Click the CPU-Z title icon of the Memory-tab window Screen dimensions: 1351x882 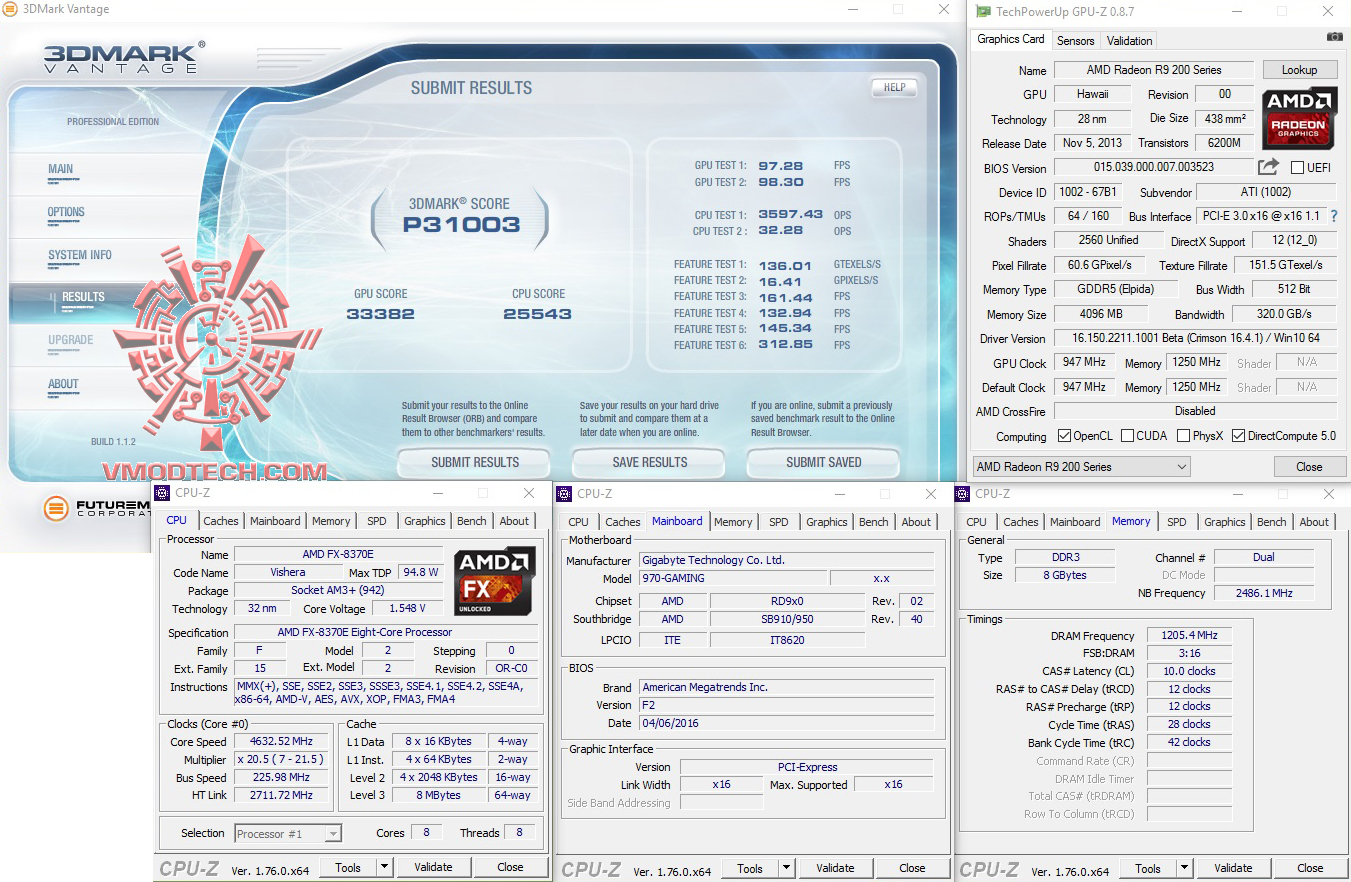tap(962, 493)
